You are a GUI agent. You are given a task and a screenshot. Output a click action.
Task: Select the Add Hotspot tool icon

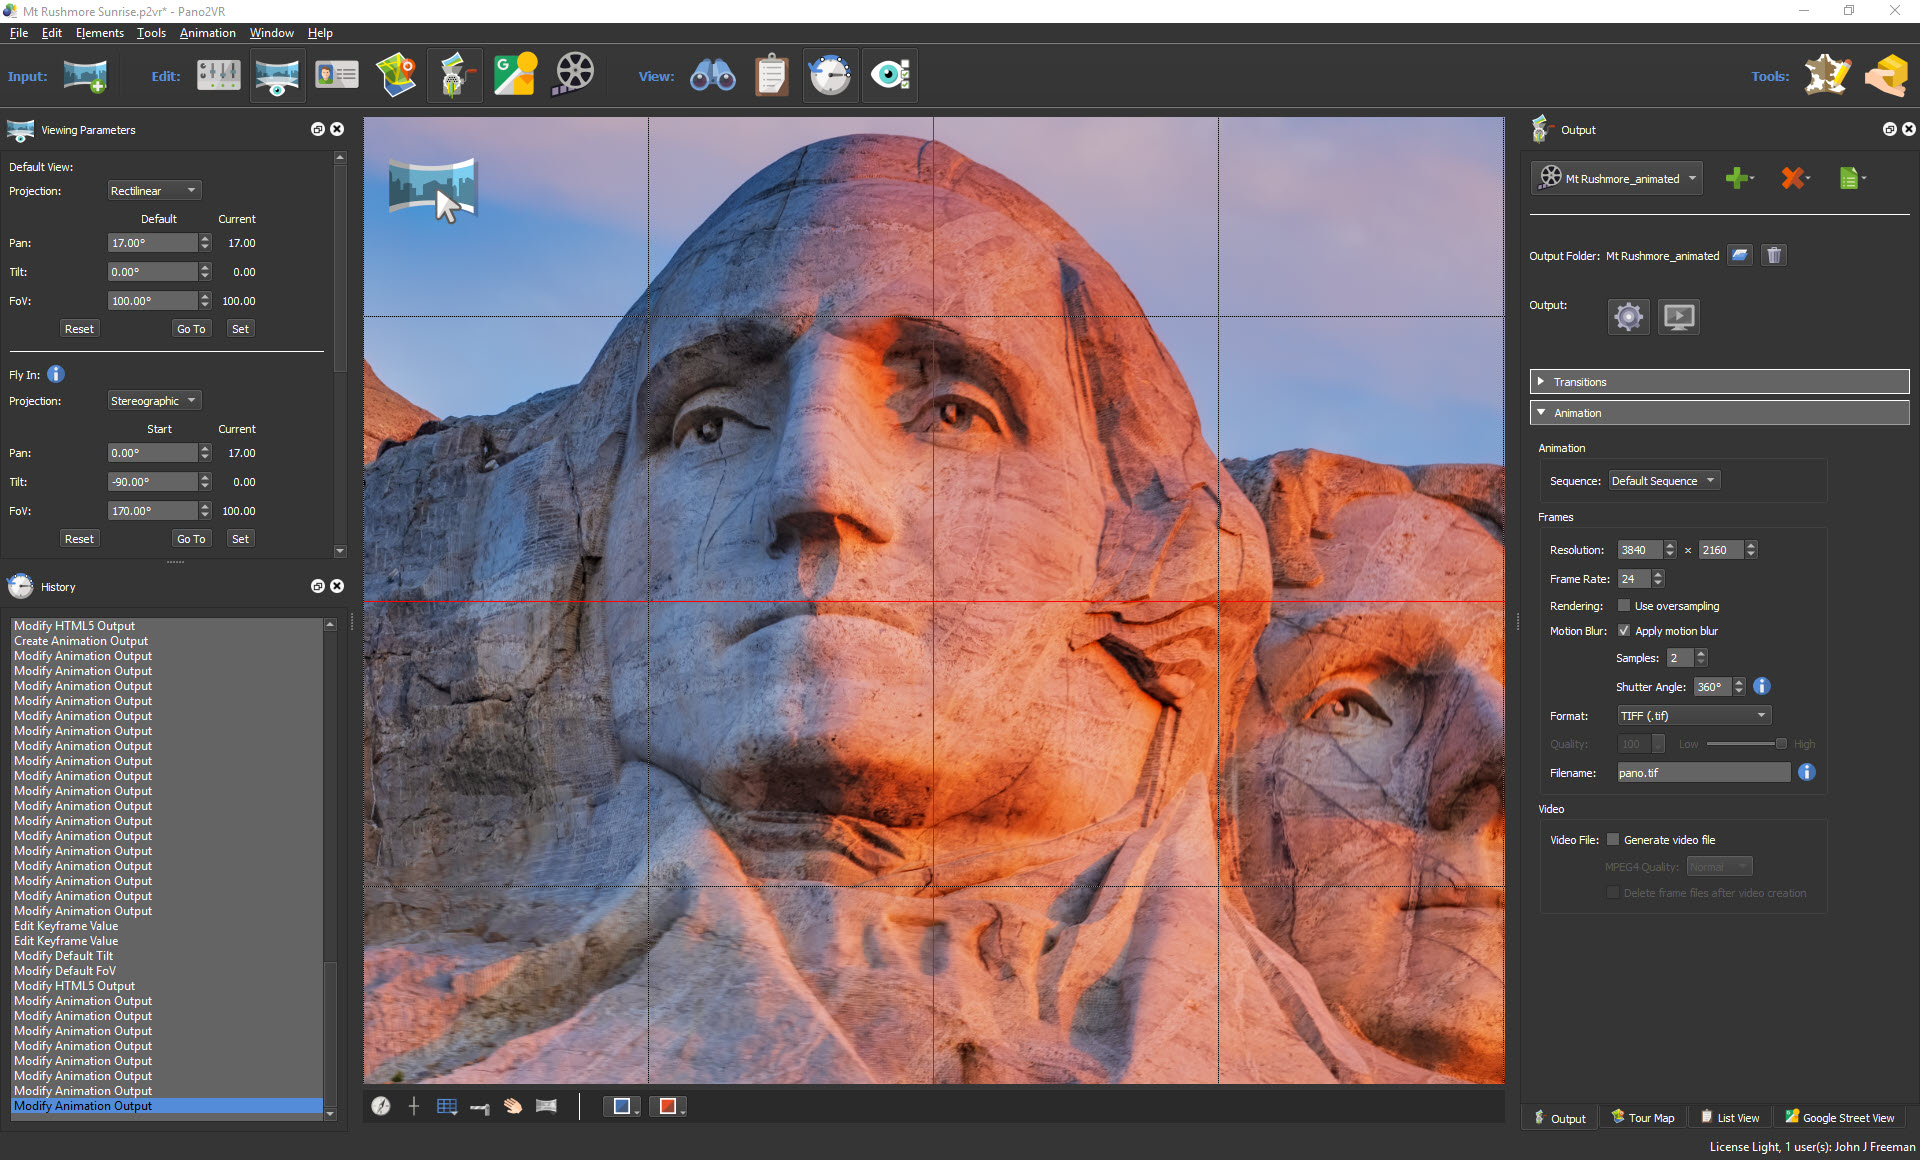click(414, 1107)
